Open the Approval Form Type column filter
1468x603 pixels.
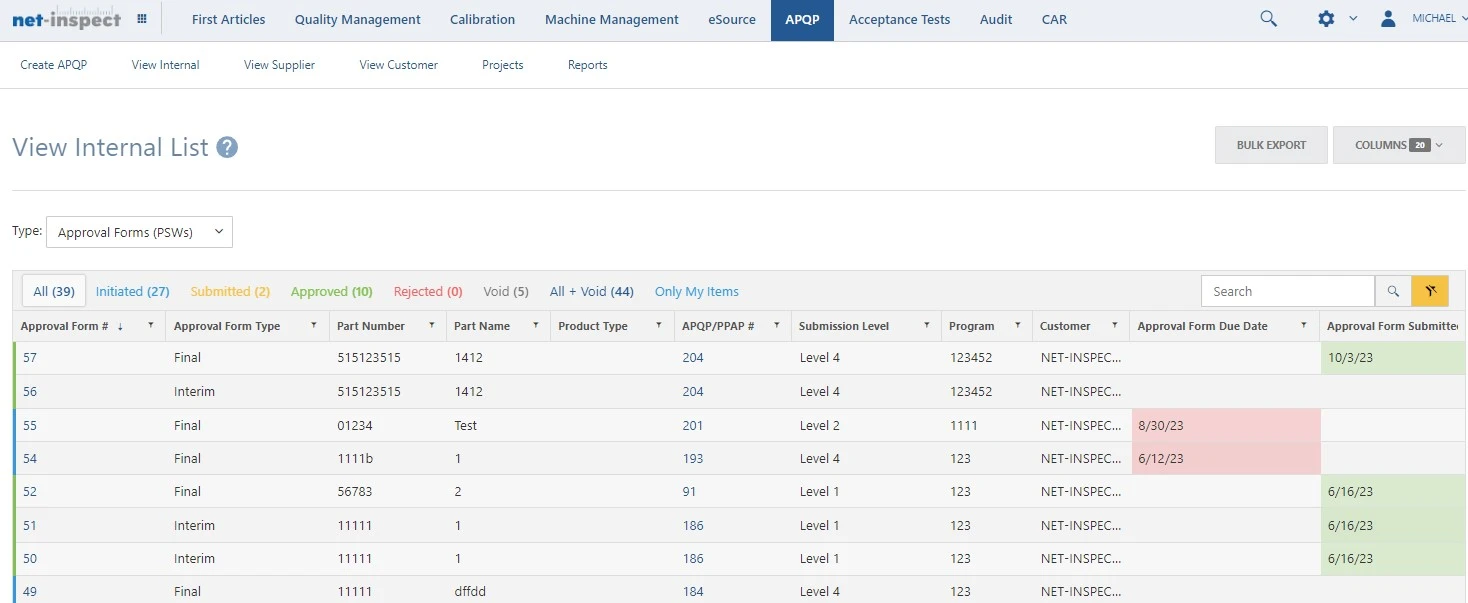(x=313, y=326)
